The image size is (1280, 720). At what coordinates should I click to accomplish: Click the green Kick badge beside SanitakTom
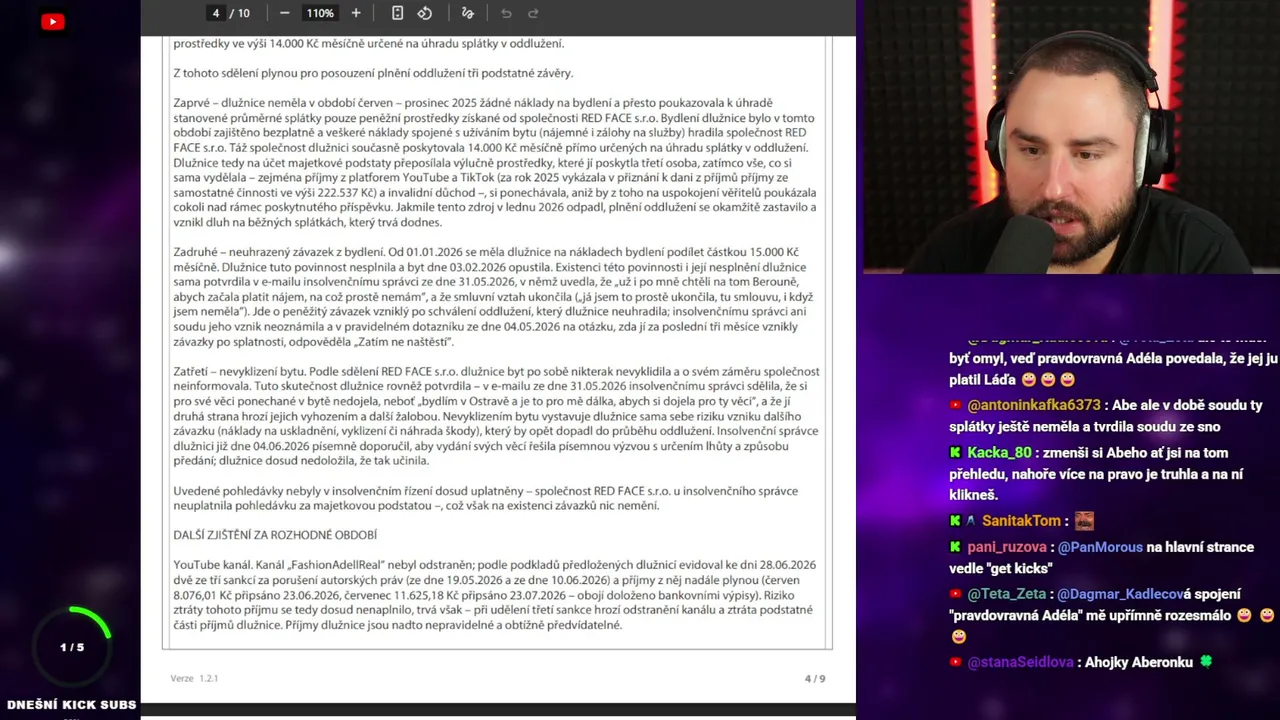[956, 521]
